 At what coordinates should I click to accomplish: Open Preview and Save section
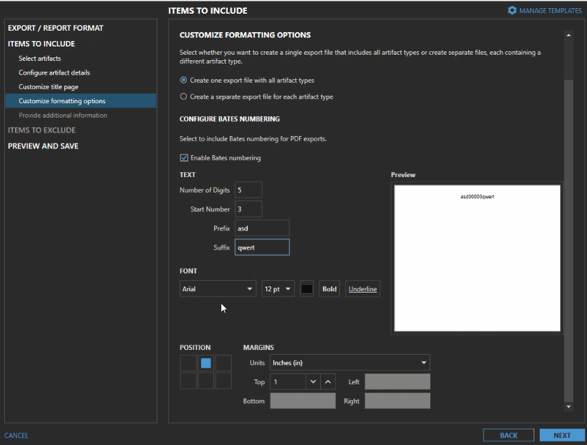coord(43,146)
